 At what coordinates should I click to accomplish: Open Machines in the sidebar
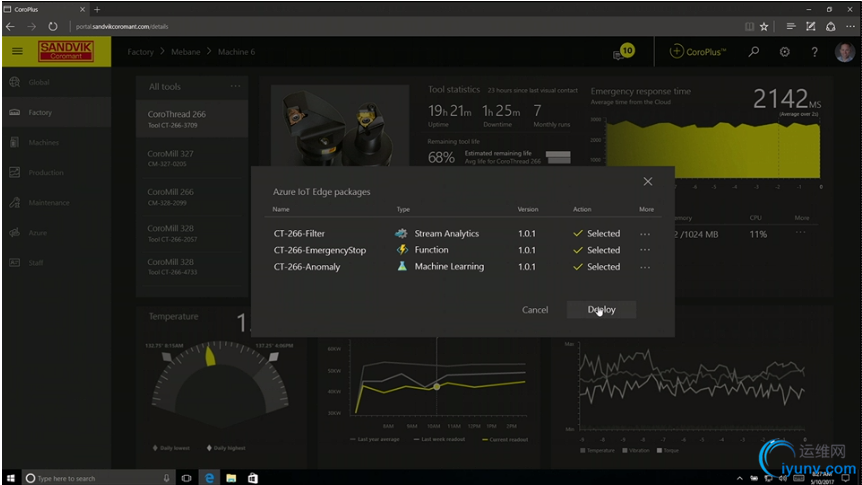(57, 142)
